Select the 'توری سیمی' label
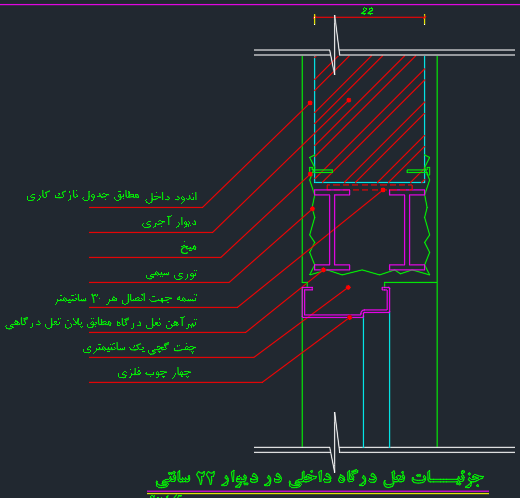Viewport: 520px width, 498px height. click(x=171, y=274)
